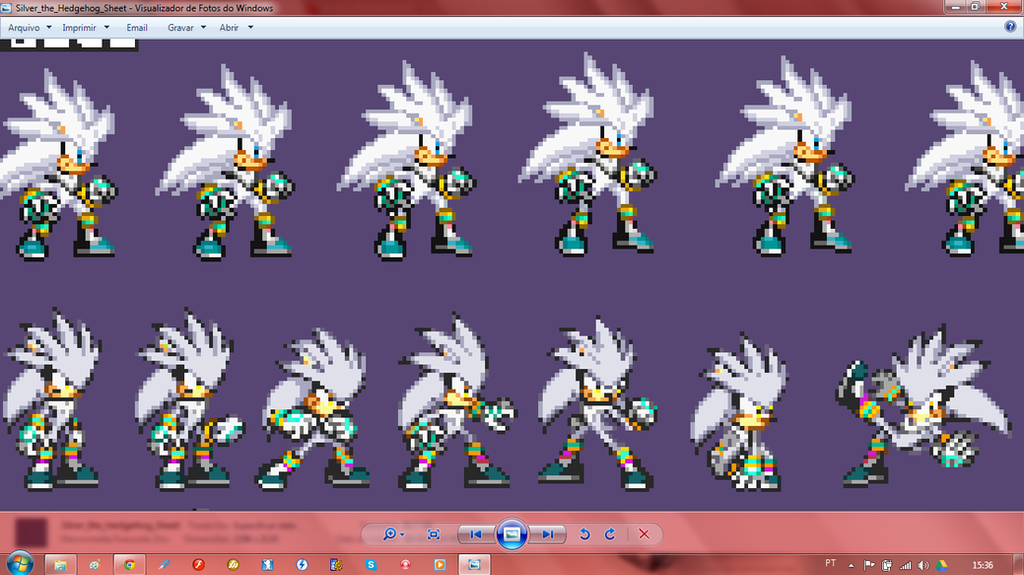Open the Abrir menu
Screen dimensions: 1024x575
(x=229, y=27)
